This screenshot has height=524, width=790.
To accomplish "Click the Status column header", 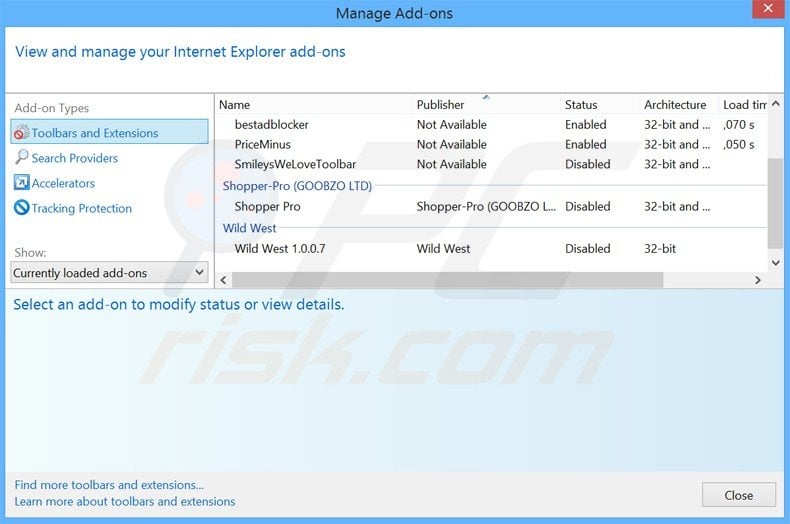I will click(581, 105).
